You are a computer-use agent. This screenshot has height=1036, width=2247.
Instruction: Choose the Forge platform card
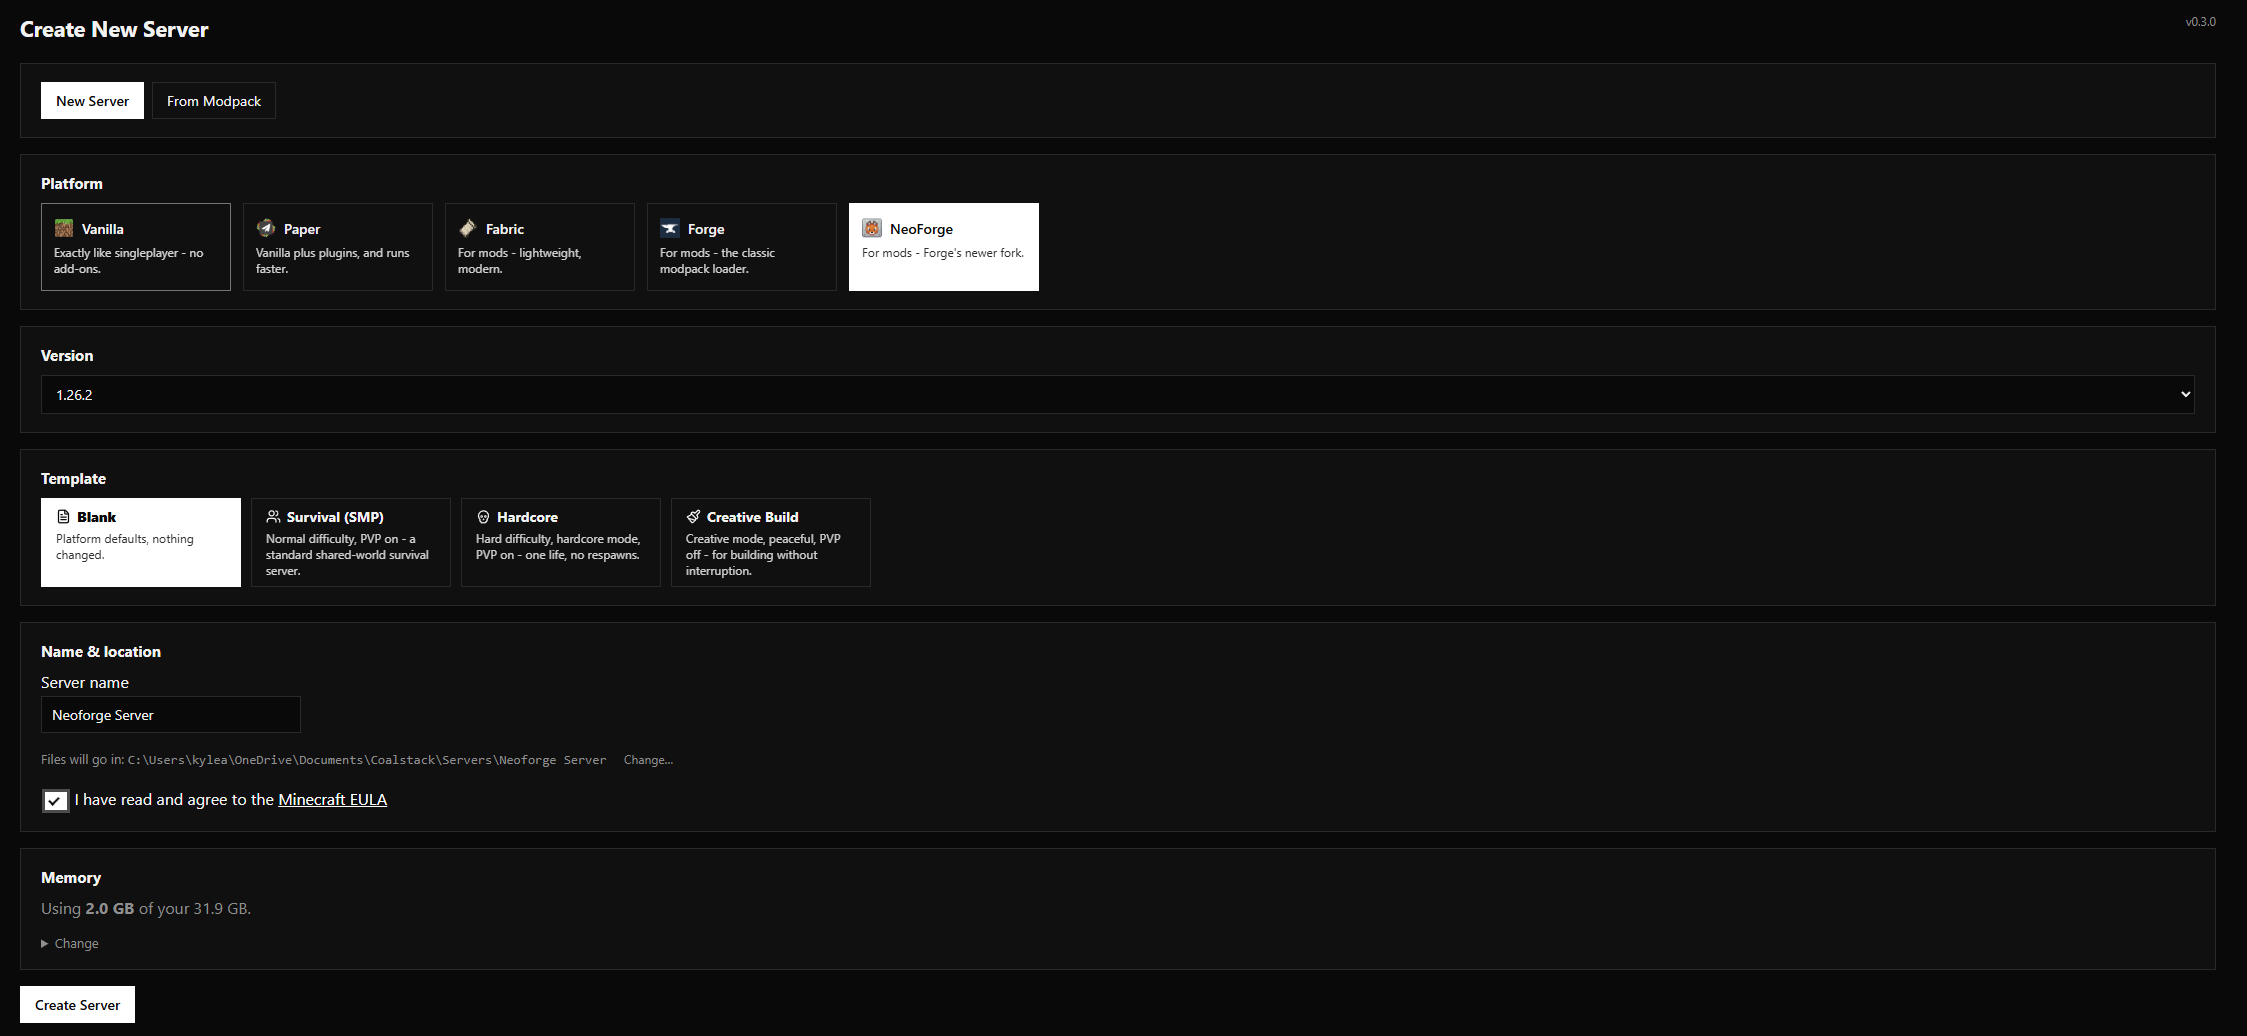(x=742, y=247)
